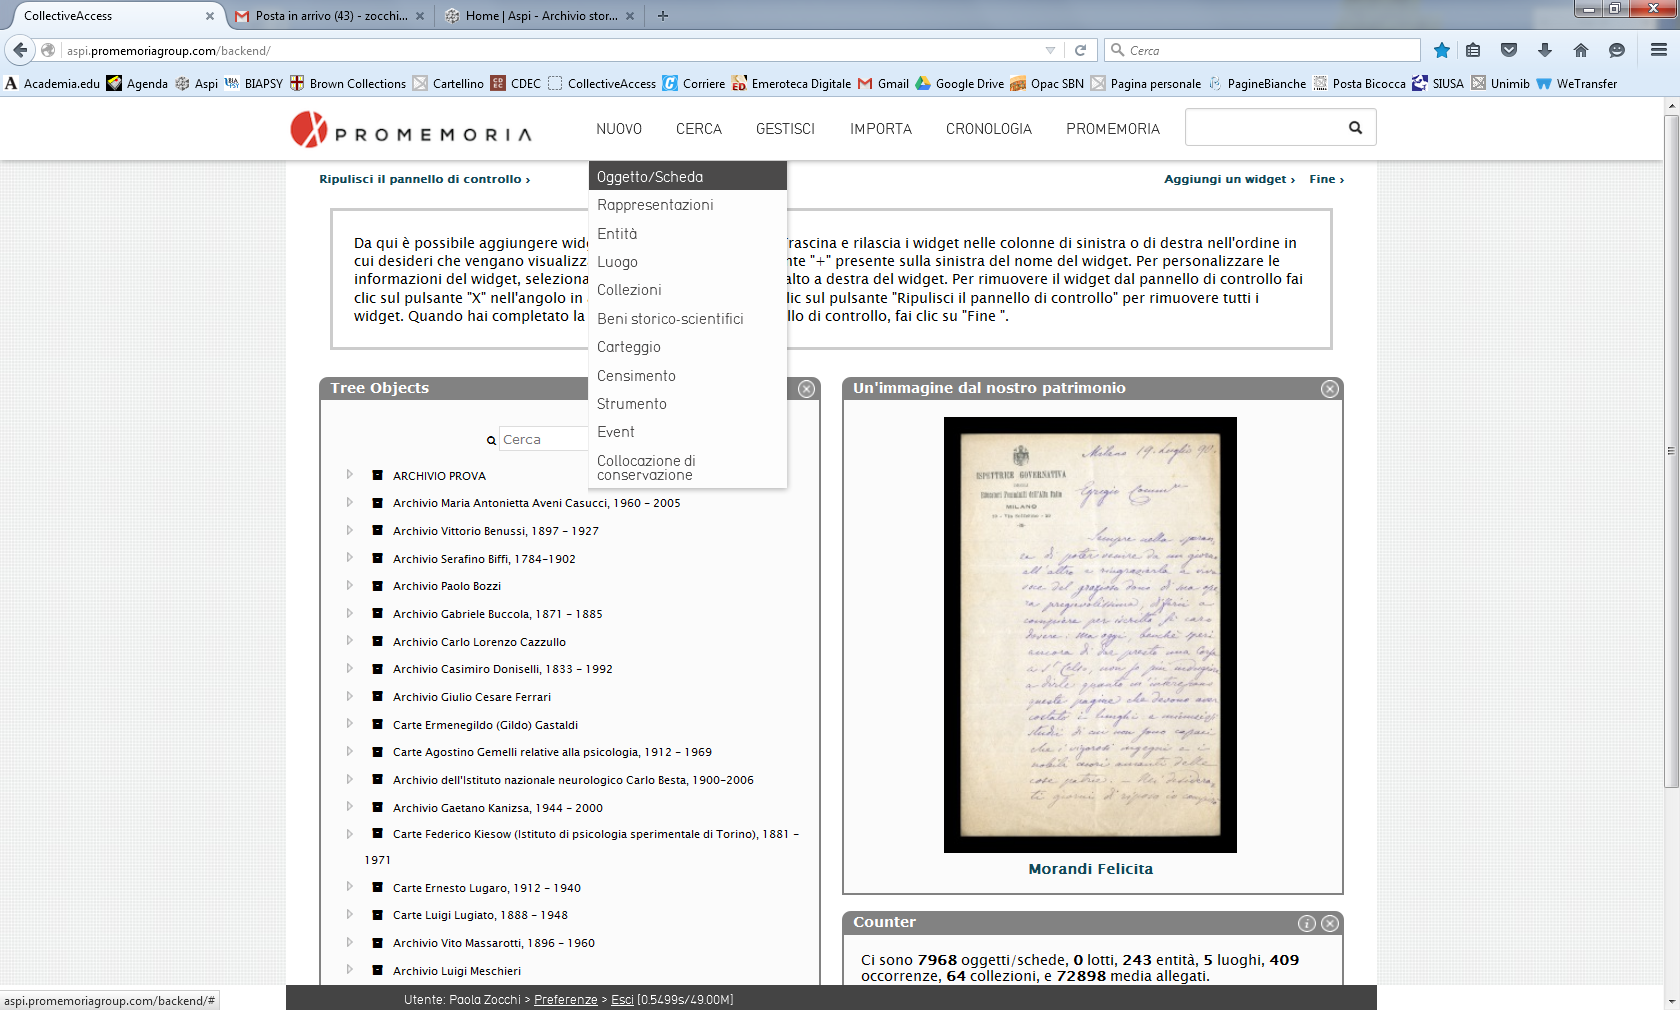The height and width of the screenshot is (1010, 1680).
Task: Open the Counter widget info icon
Action: [x=1307, y=923]
